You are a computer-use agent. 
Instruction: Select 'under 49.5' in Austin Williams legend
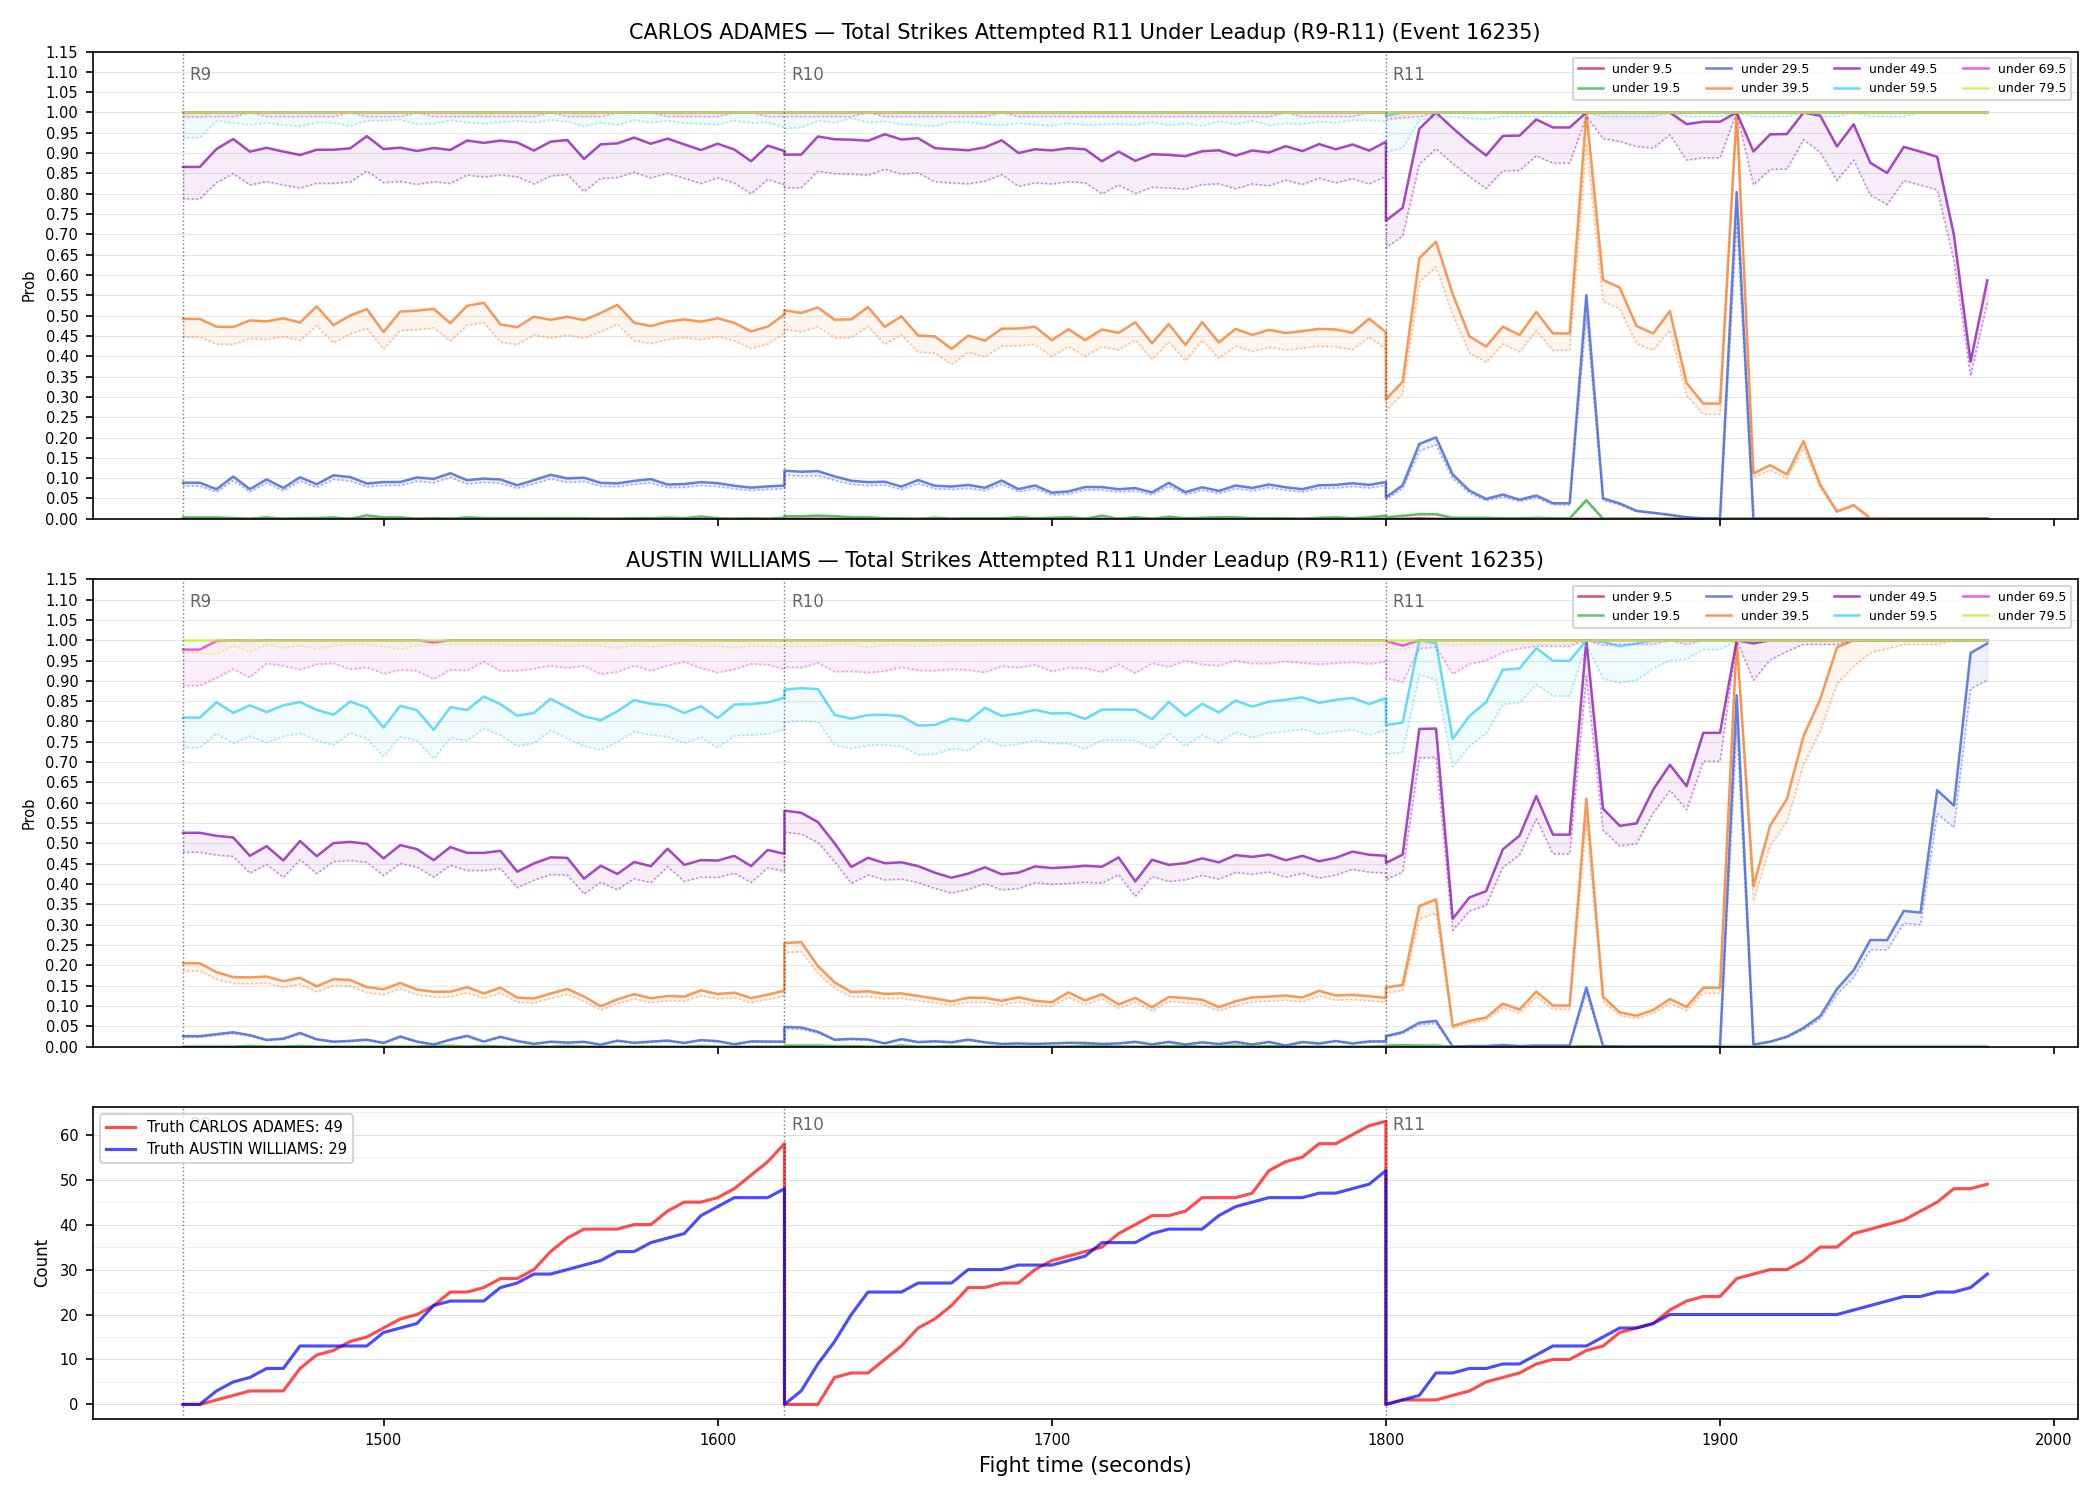pyautogui.click(x=1885, y=597)
